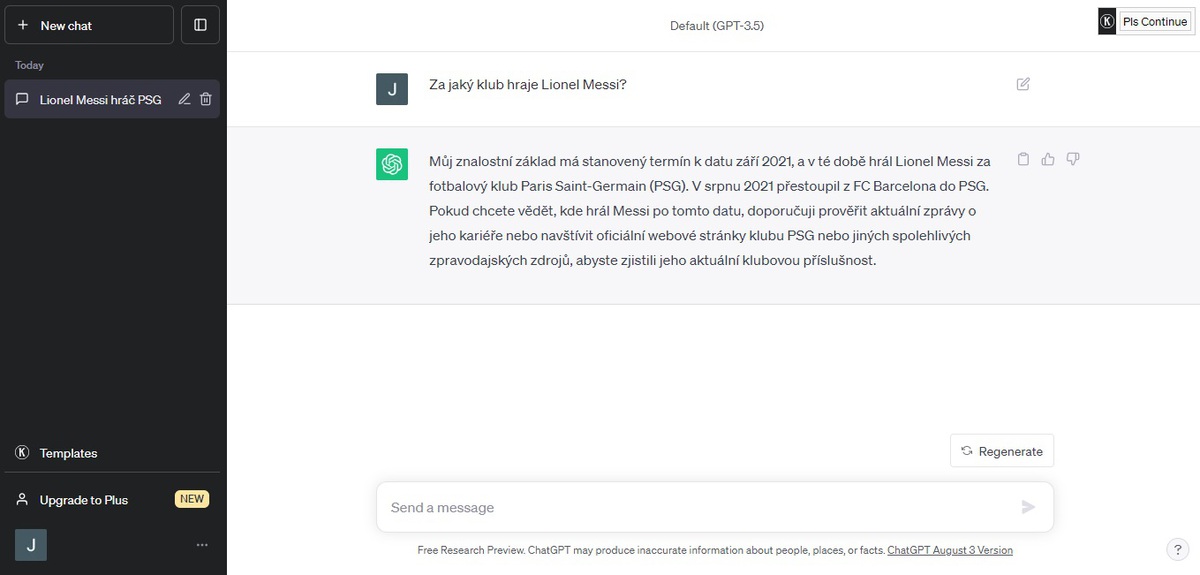Focus the Send a message field
The width and height of the screenshot is (1200, 575).
(700, 507)
